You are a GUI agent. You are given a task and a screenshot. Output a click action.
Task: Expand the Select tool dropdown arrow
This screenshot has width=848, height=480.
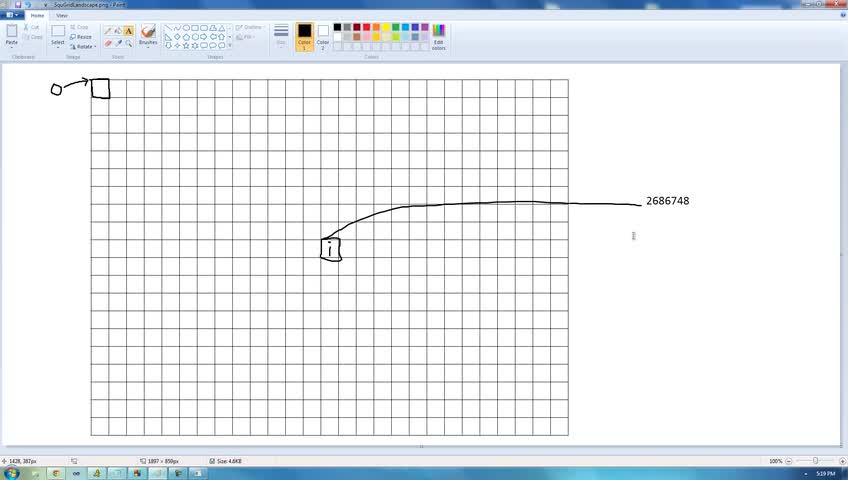click(58, 48)
